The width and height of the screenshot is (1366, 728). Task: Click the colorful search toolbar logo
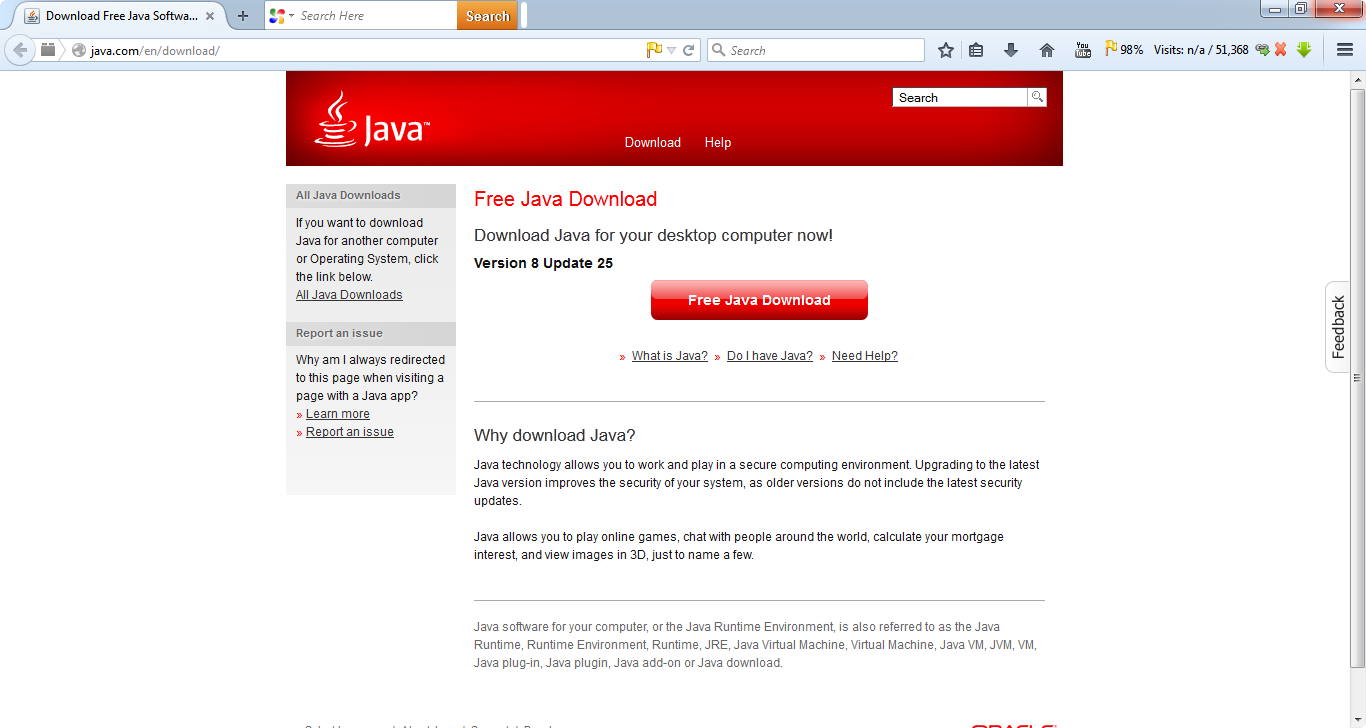[277, 16]
